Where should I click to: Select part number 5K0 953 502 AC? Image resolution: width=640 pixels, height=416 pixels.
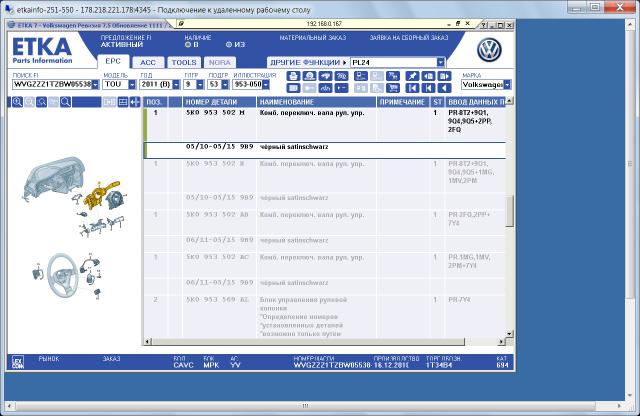pyautogui.click(x=217, y=257)
